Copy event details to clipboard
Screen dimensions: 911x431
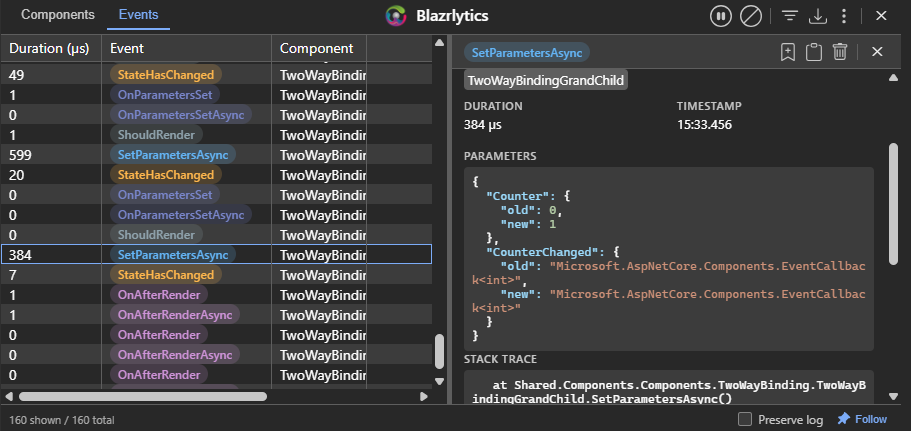(813, 52)
